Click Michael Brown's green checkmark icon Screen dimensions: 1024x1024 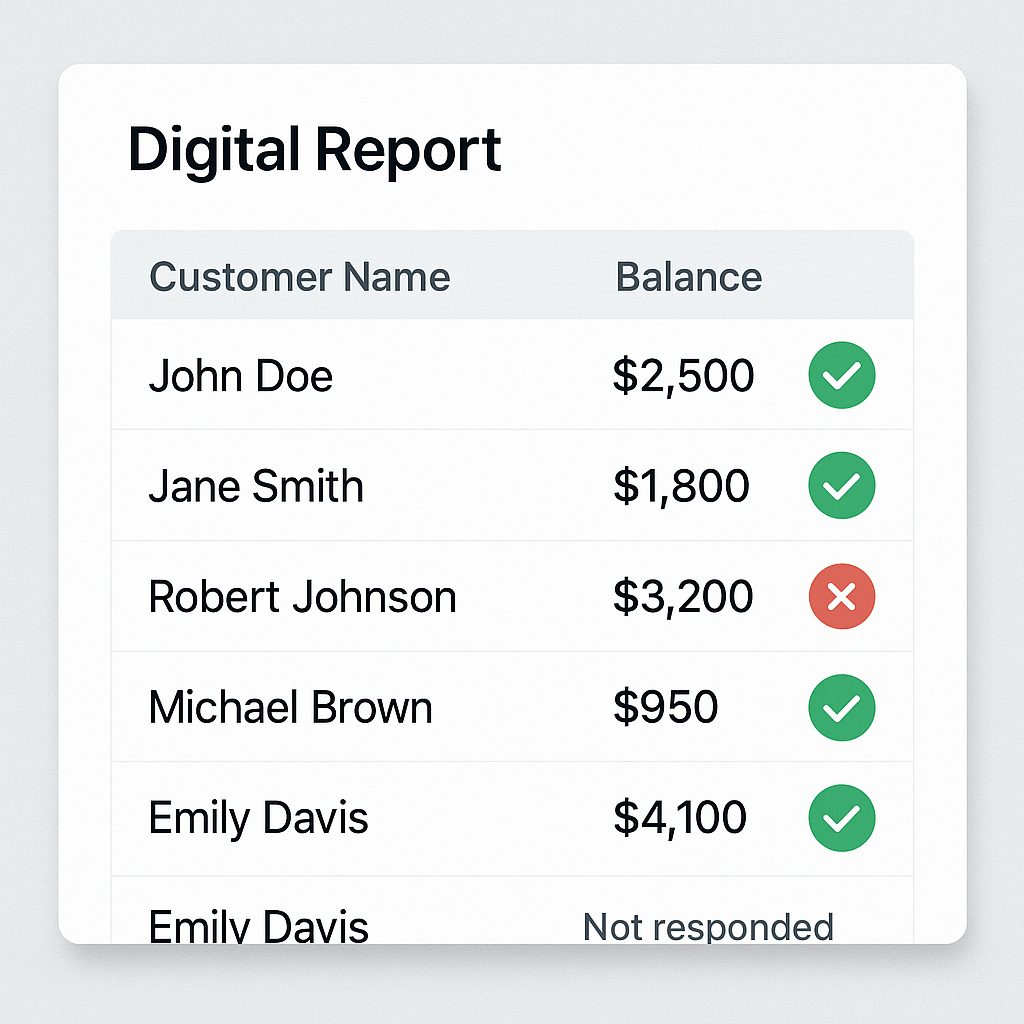click(842, 707)
